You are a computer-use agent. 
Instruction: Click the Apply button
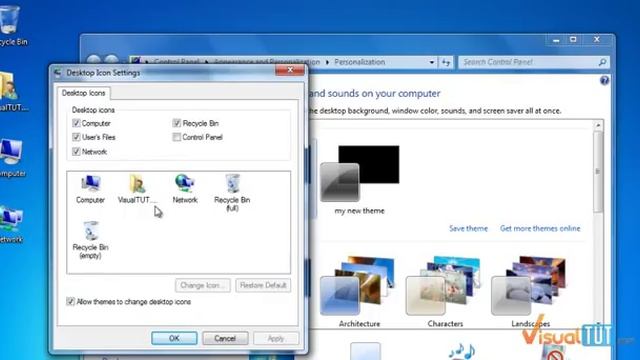click(x=276, y=338)
